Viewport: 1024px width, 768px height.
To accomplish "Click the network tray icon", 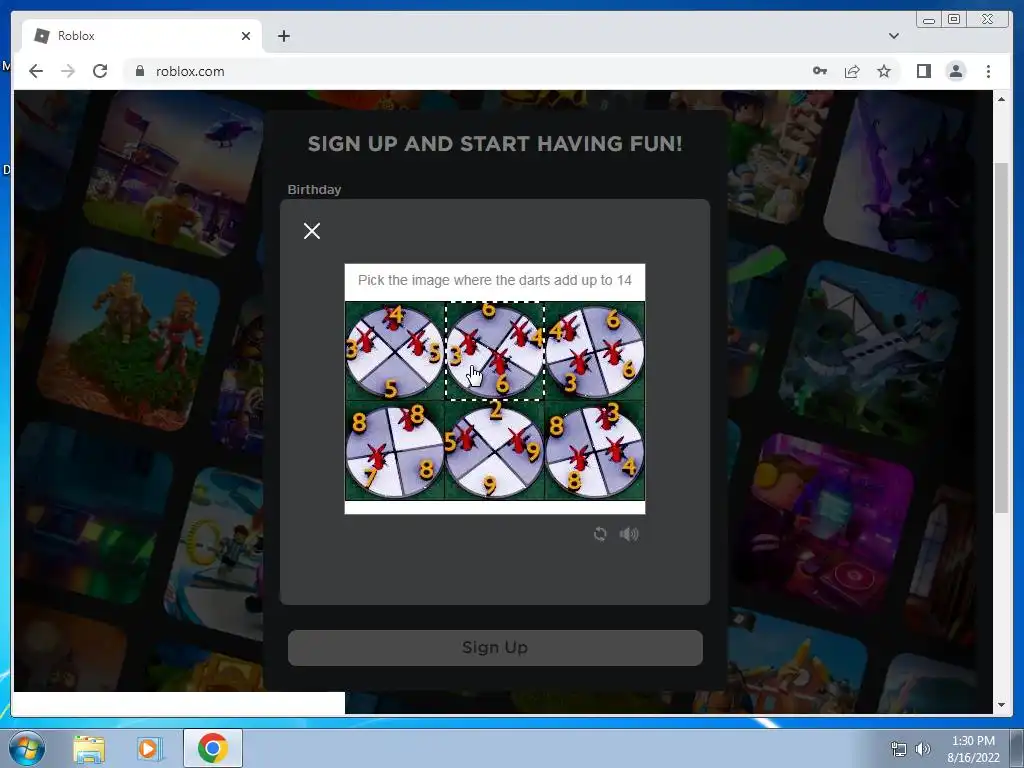I will point(899,749).
